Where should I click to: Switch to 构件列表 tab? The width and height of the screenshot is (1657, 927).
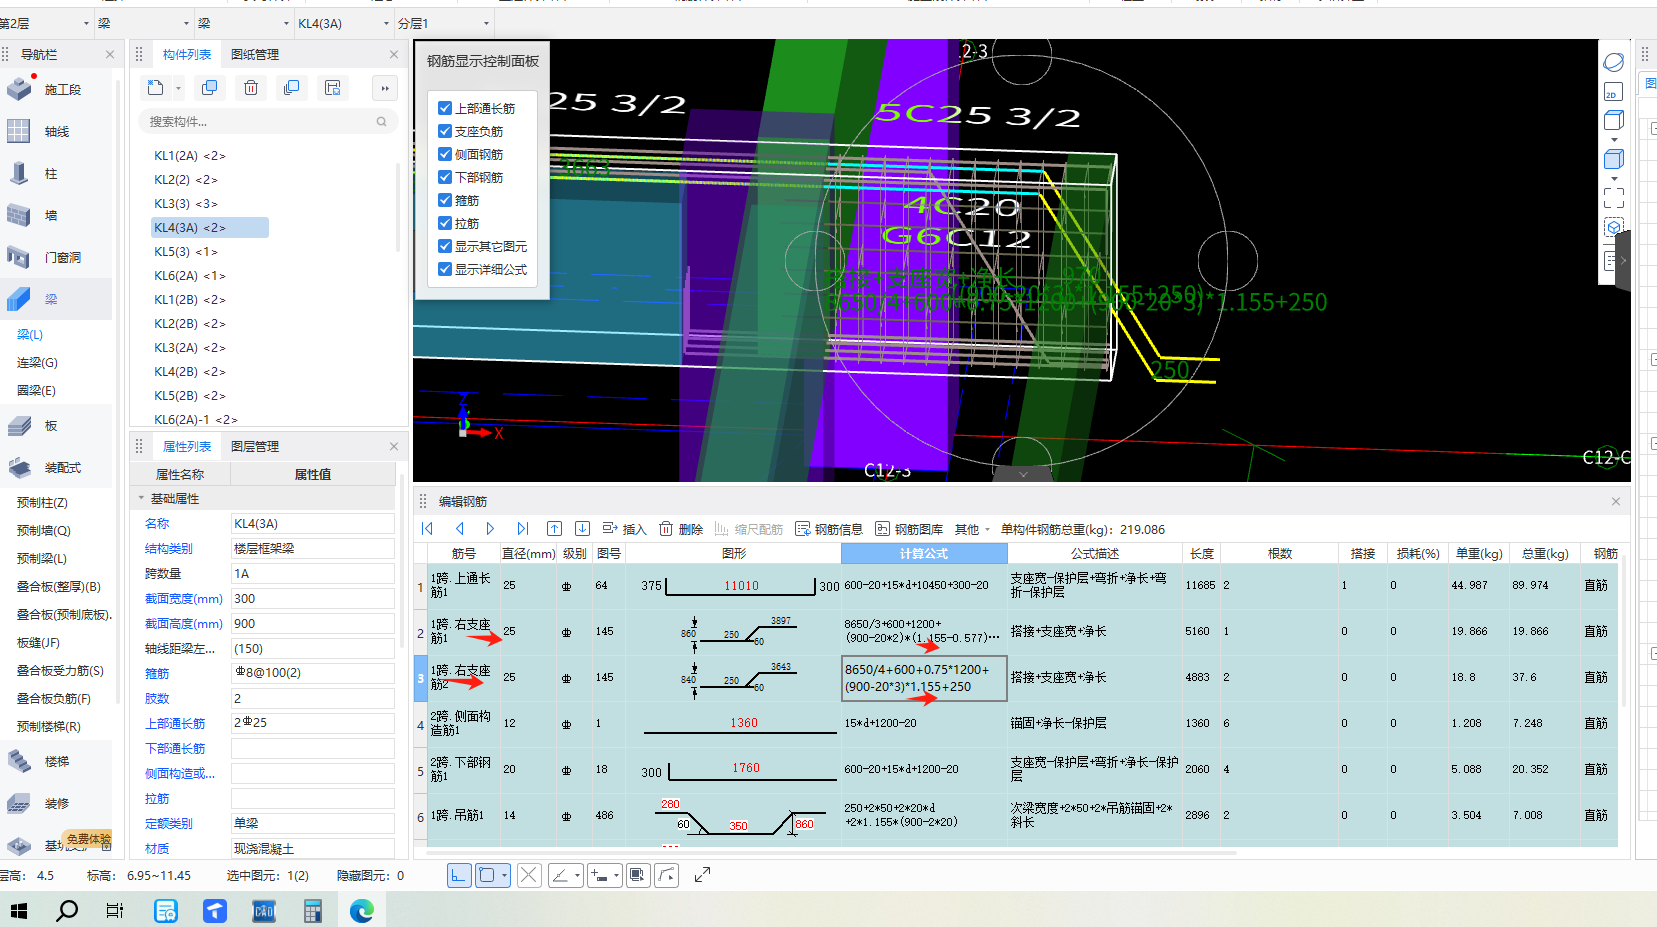187,55
